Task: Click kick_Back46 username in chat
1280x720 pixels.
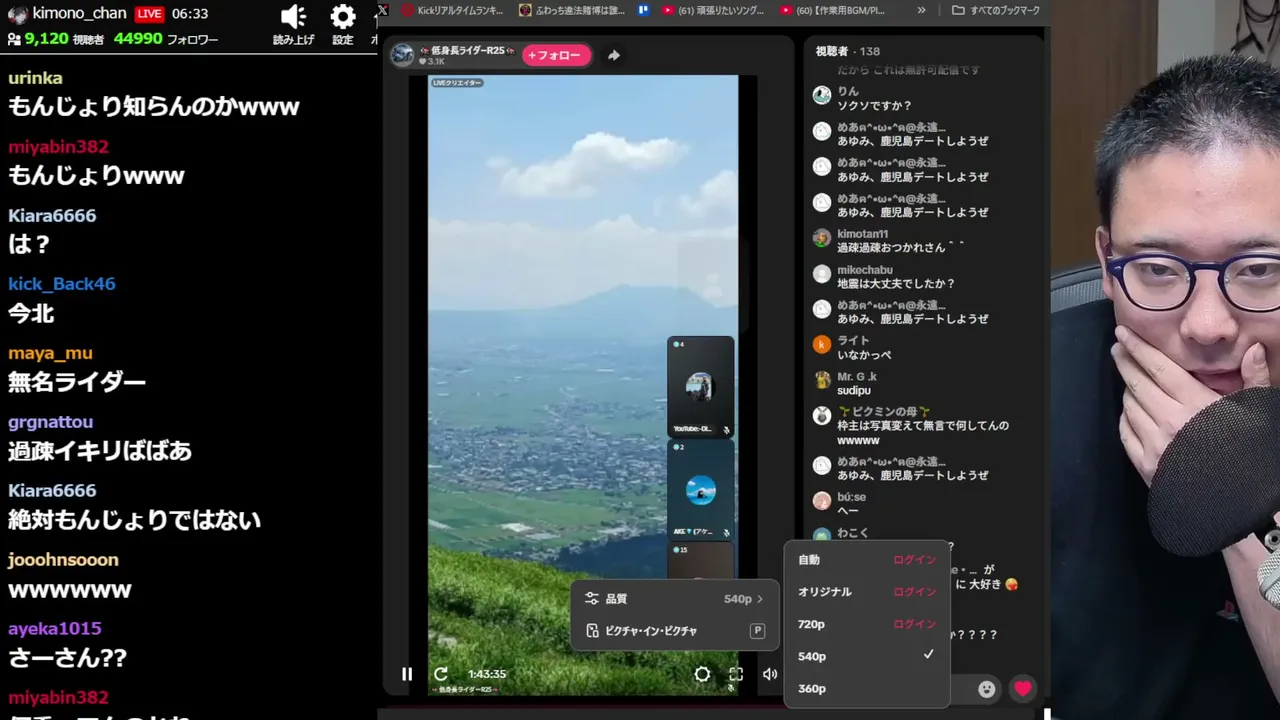Action: coord(62,284)
